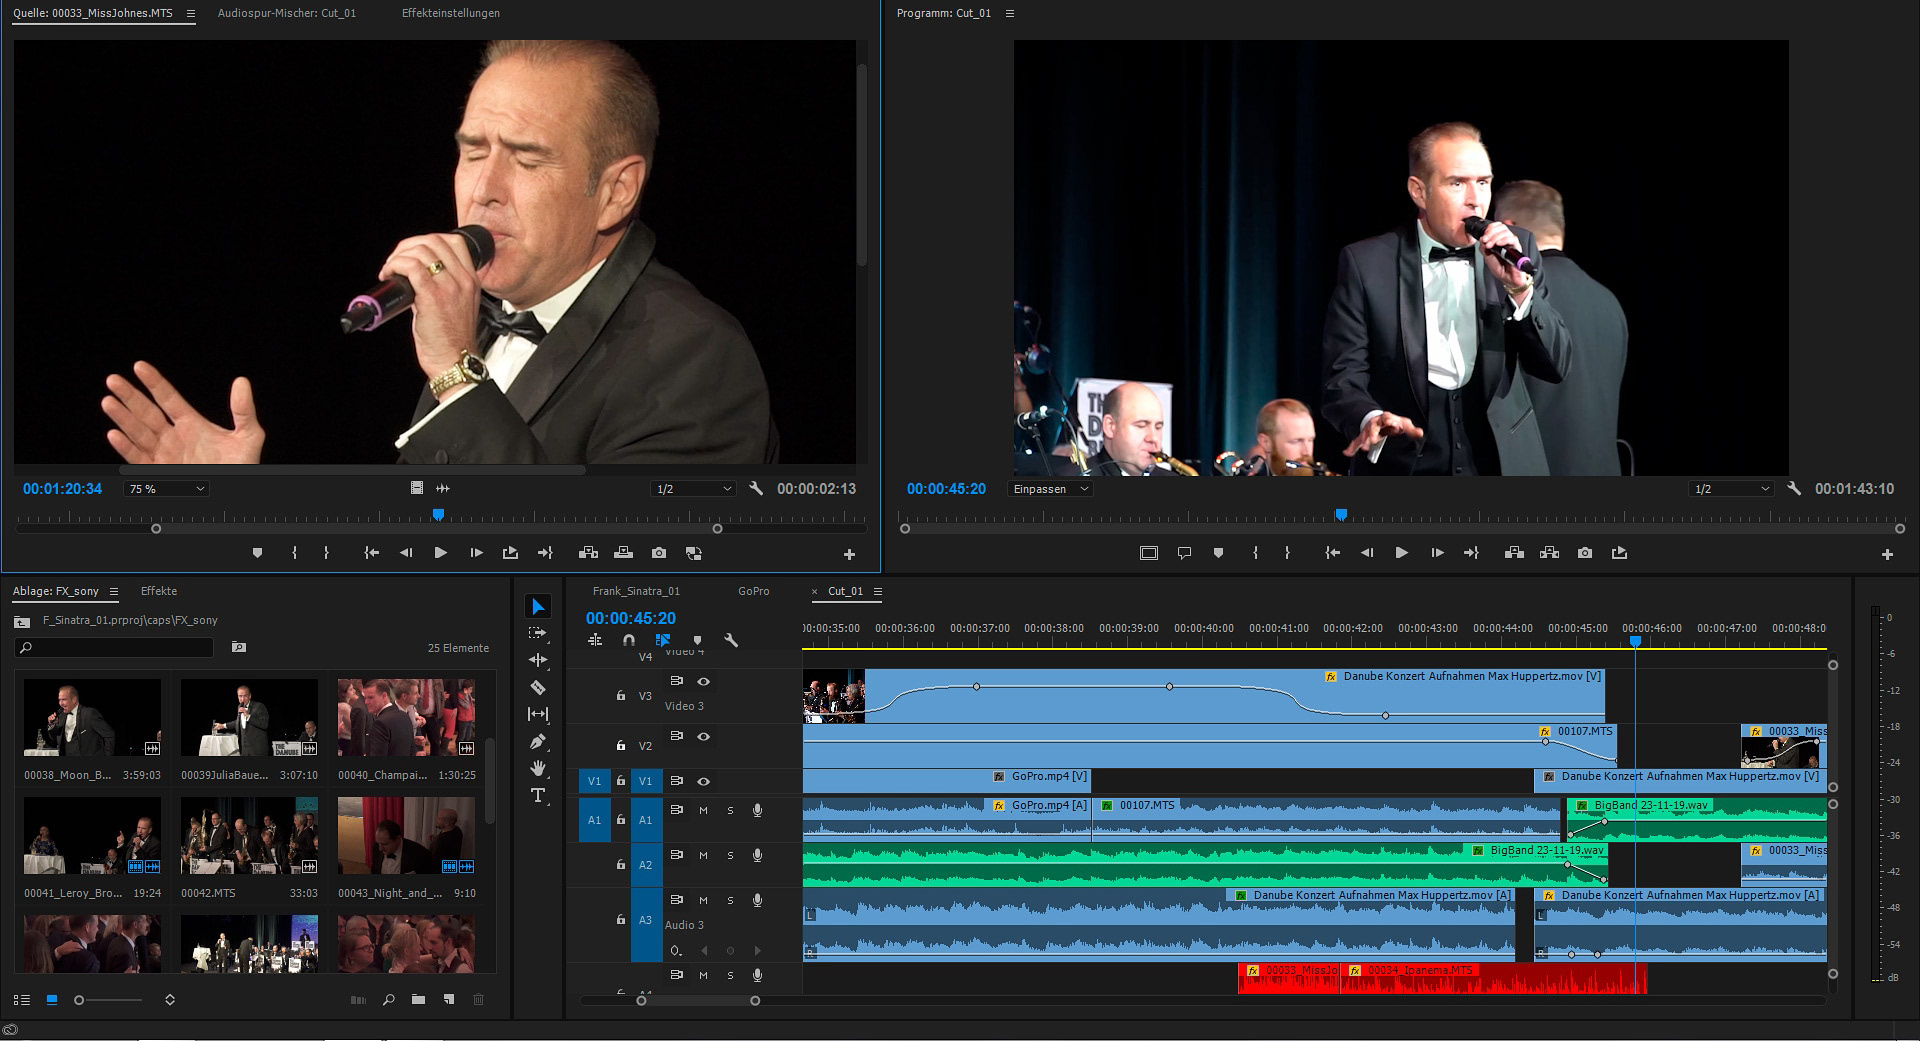Enable voice-over record on track A3

757,900
